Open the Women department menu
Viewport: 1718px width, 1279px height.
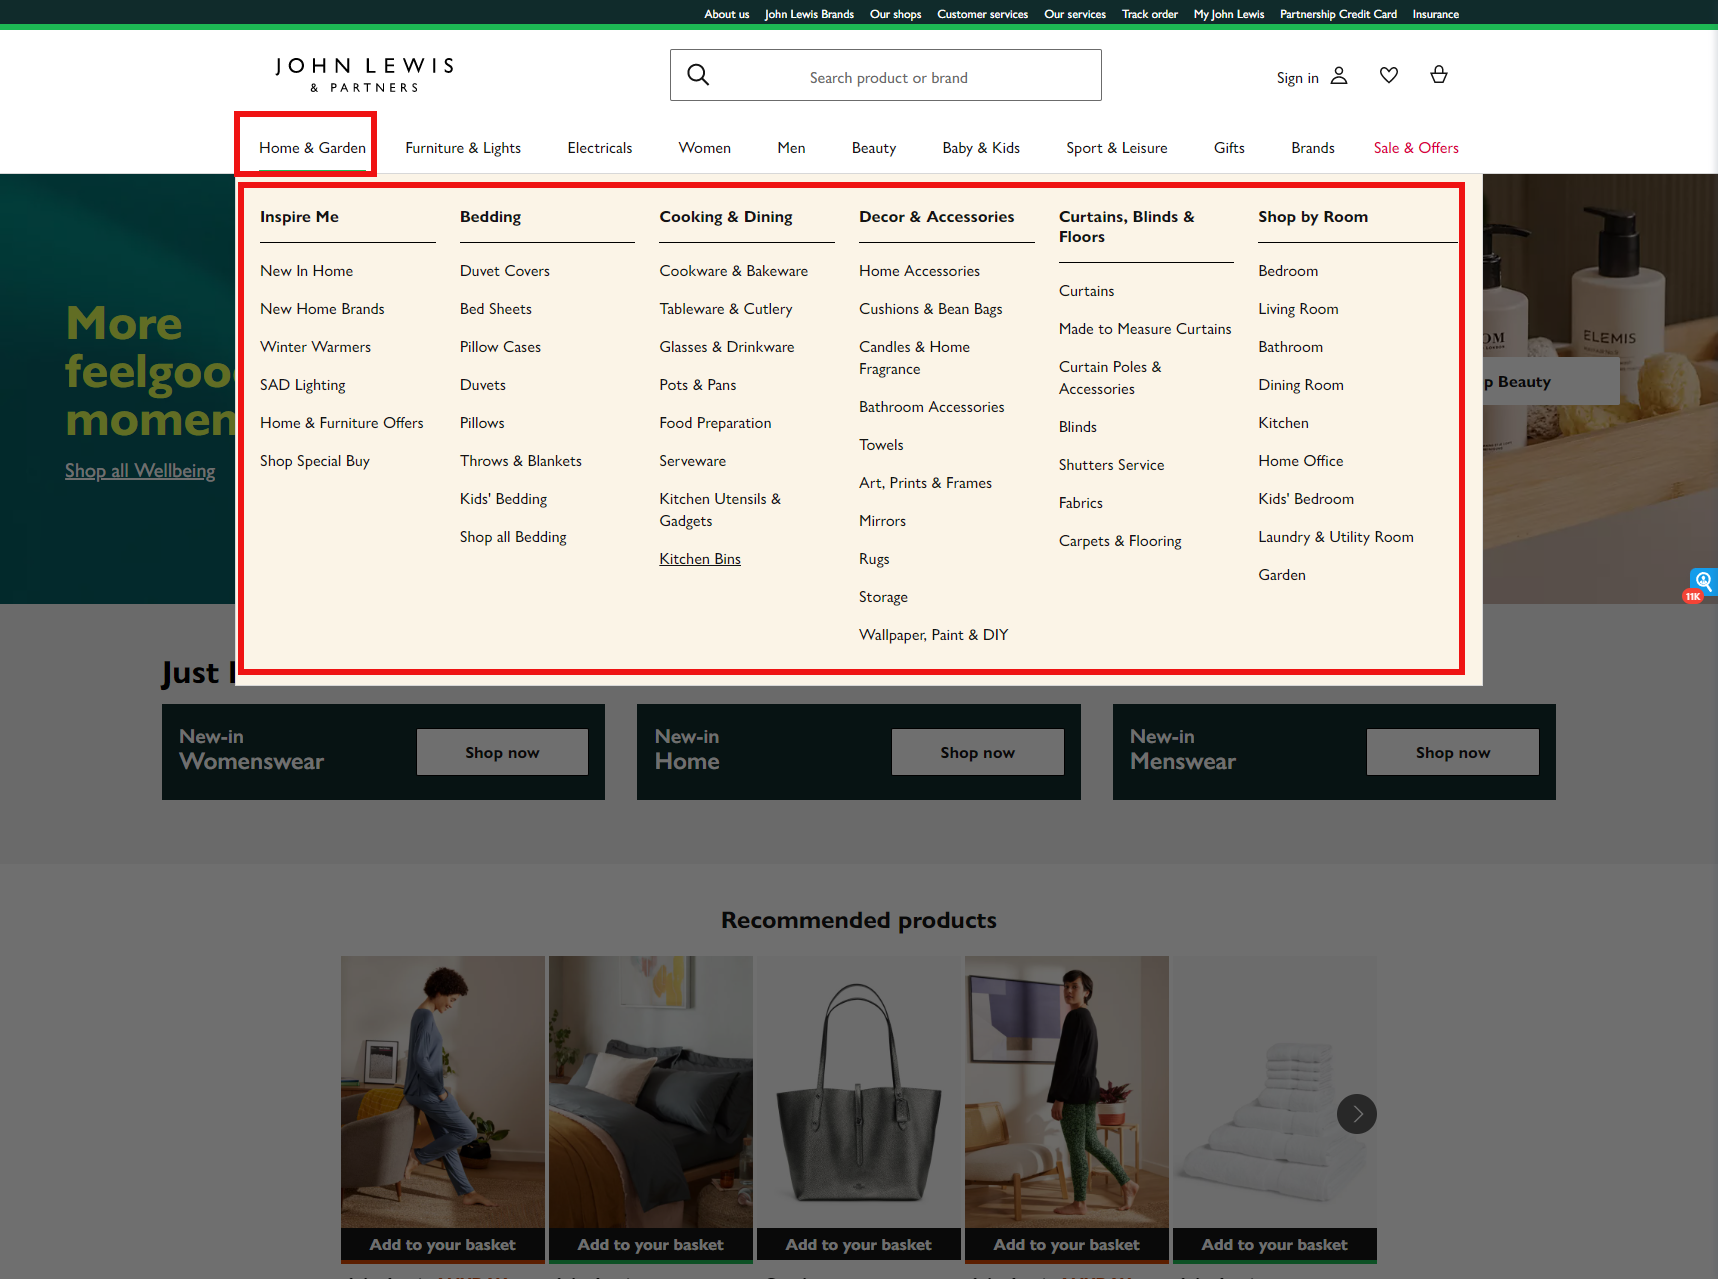(x=704, y=147)
